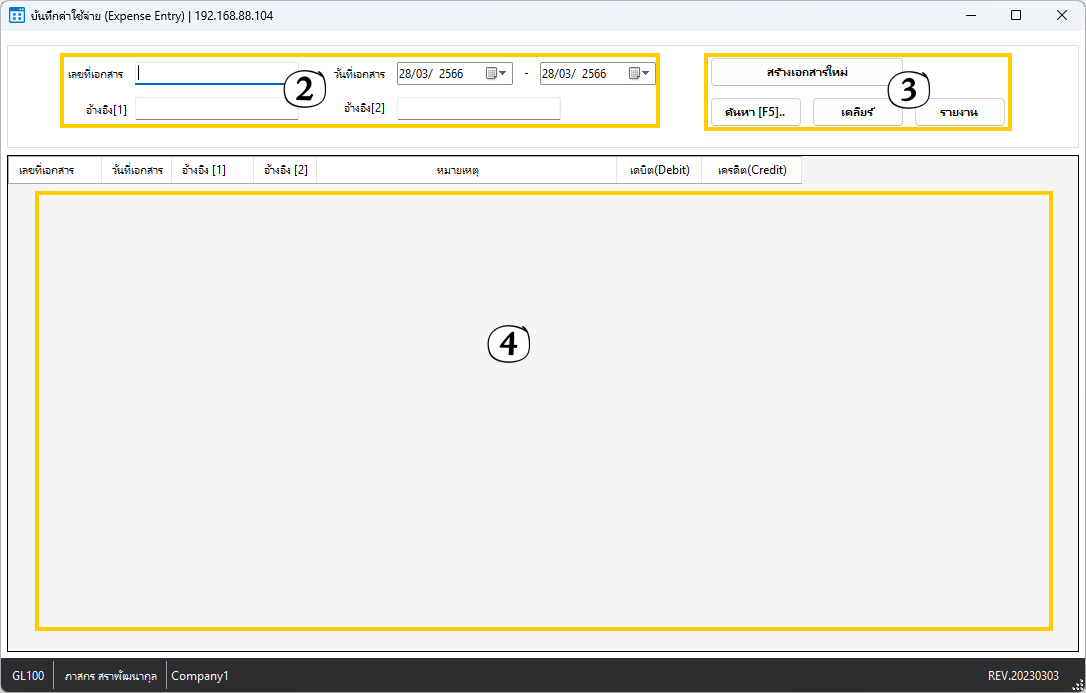1086x693 pixels.
Task: Open the รายงาน report button
Action: [x=959, y=112]
